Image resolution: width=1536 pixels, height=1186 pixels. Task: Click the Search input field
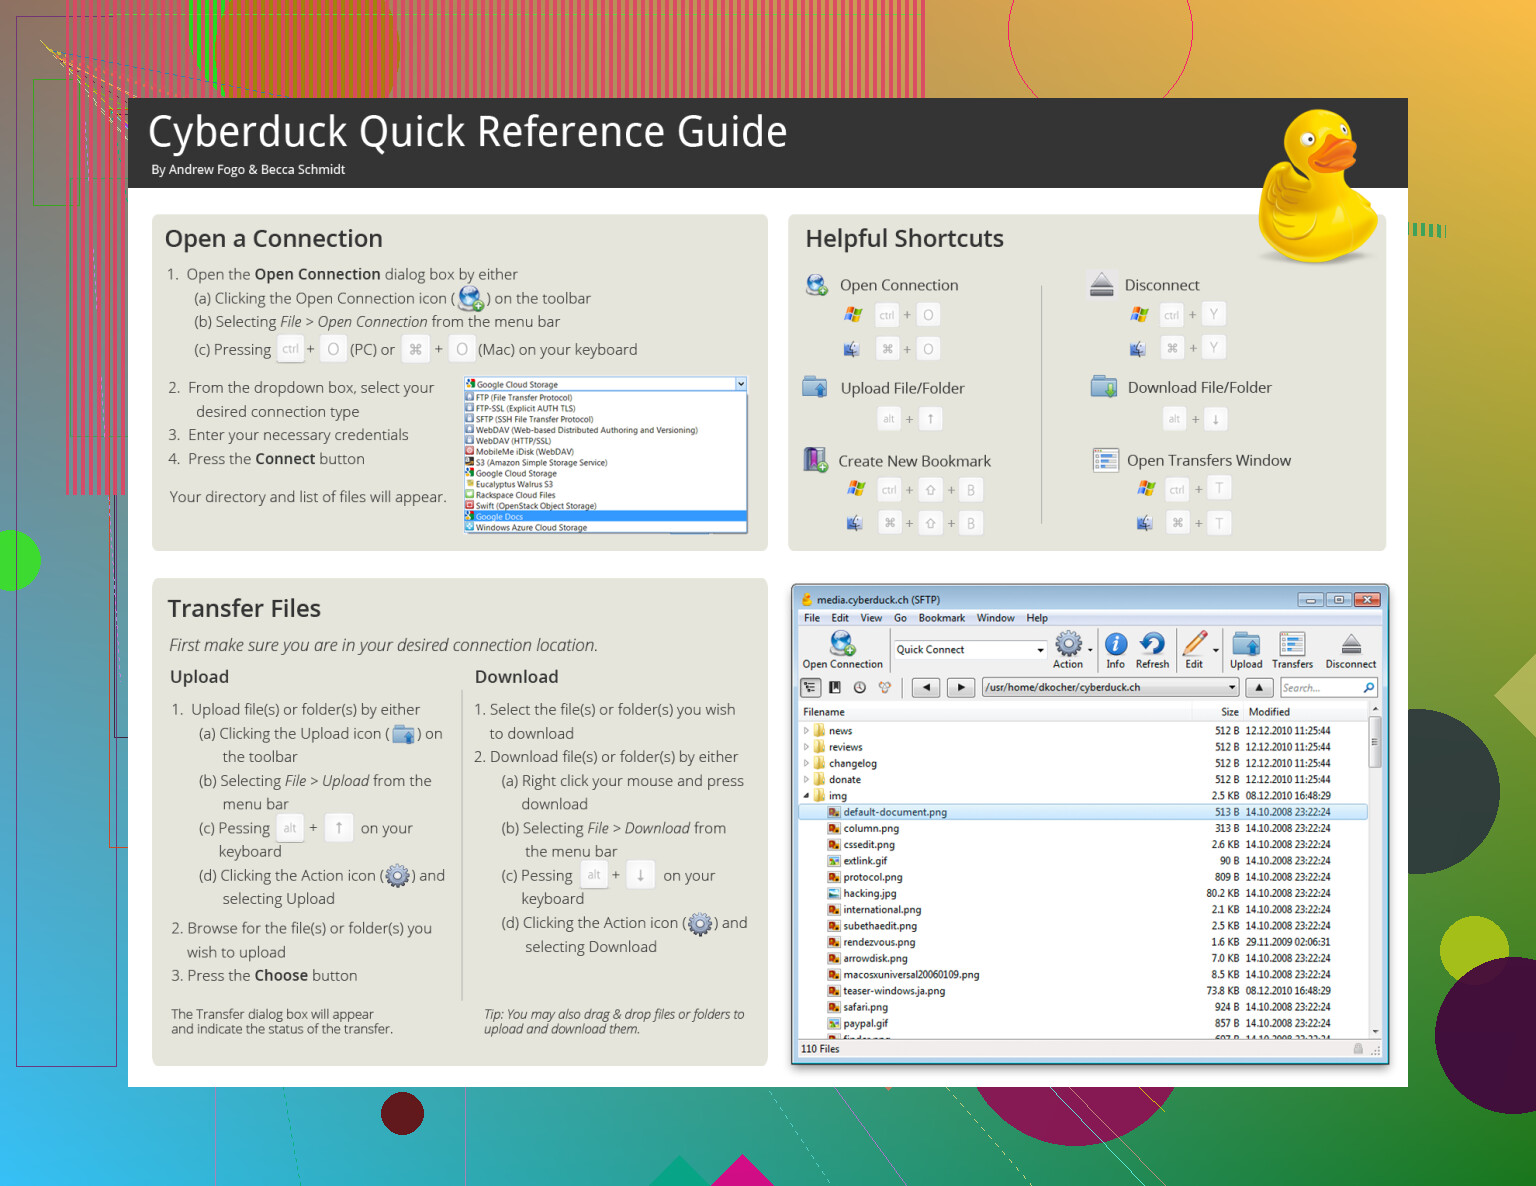point(1320,688)
